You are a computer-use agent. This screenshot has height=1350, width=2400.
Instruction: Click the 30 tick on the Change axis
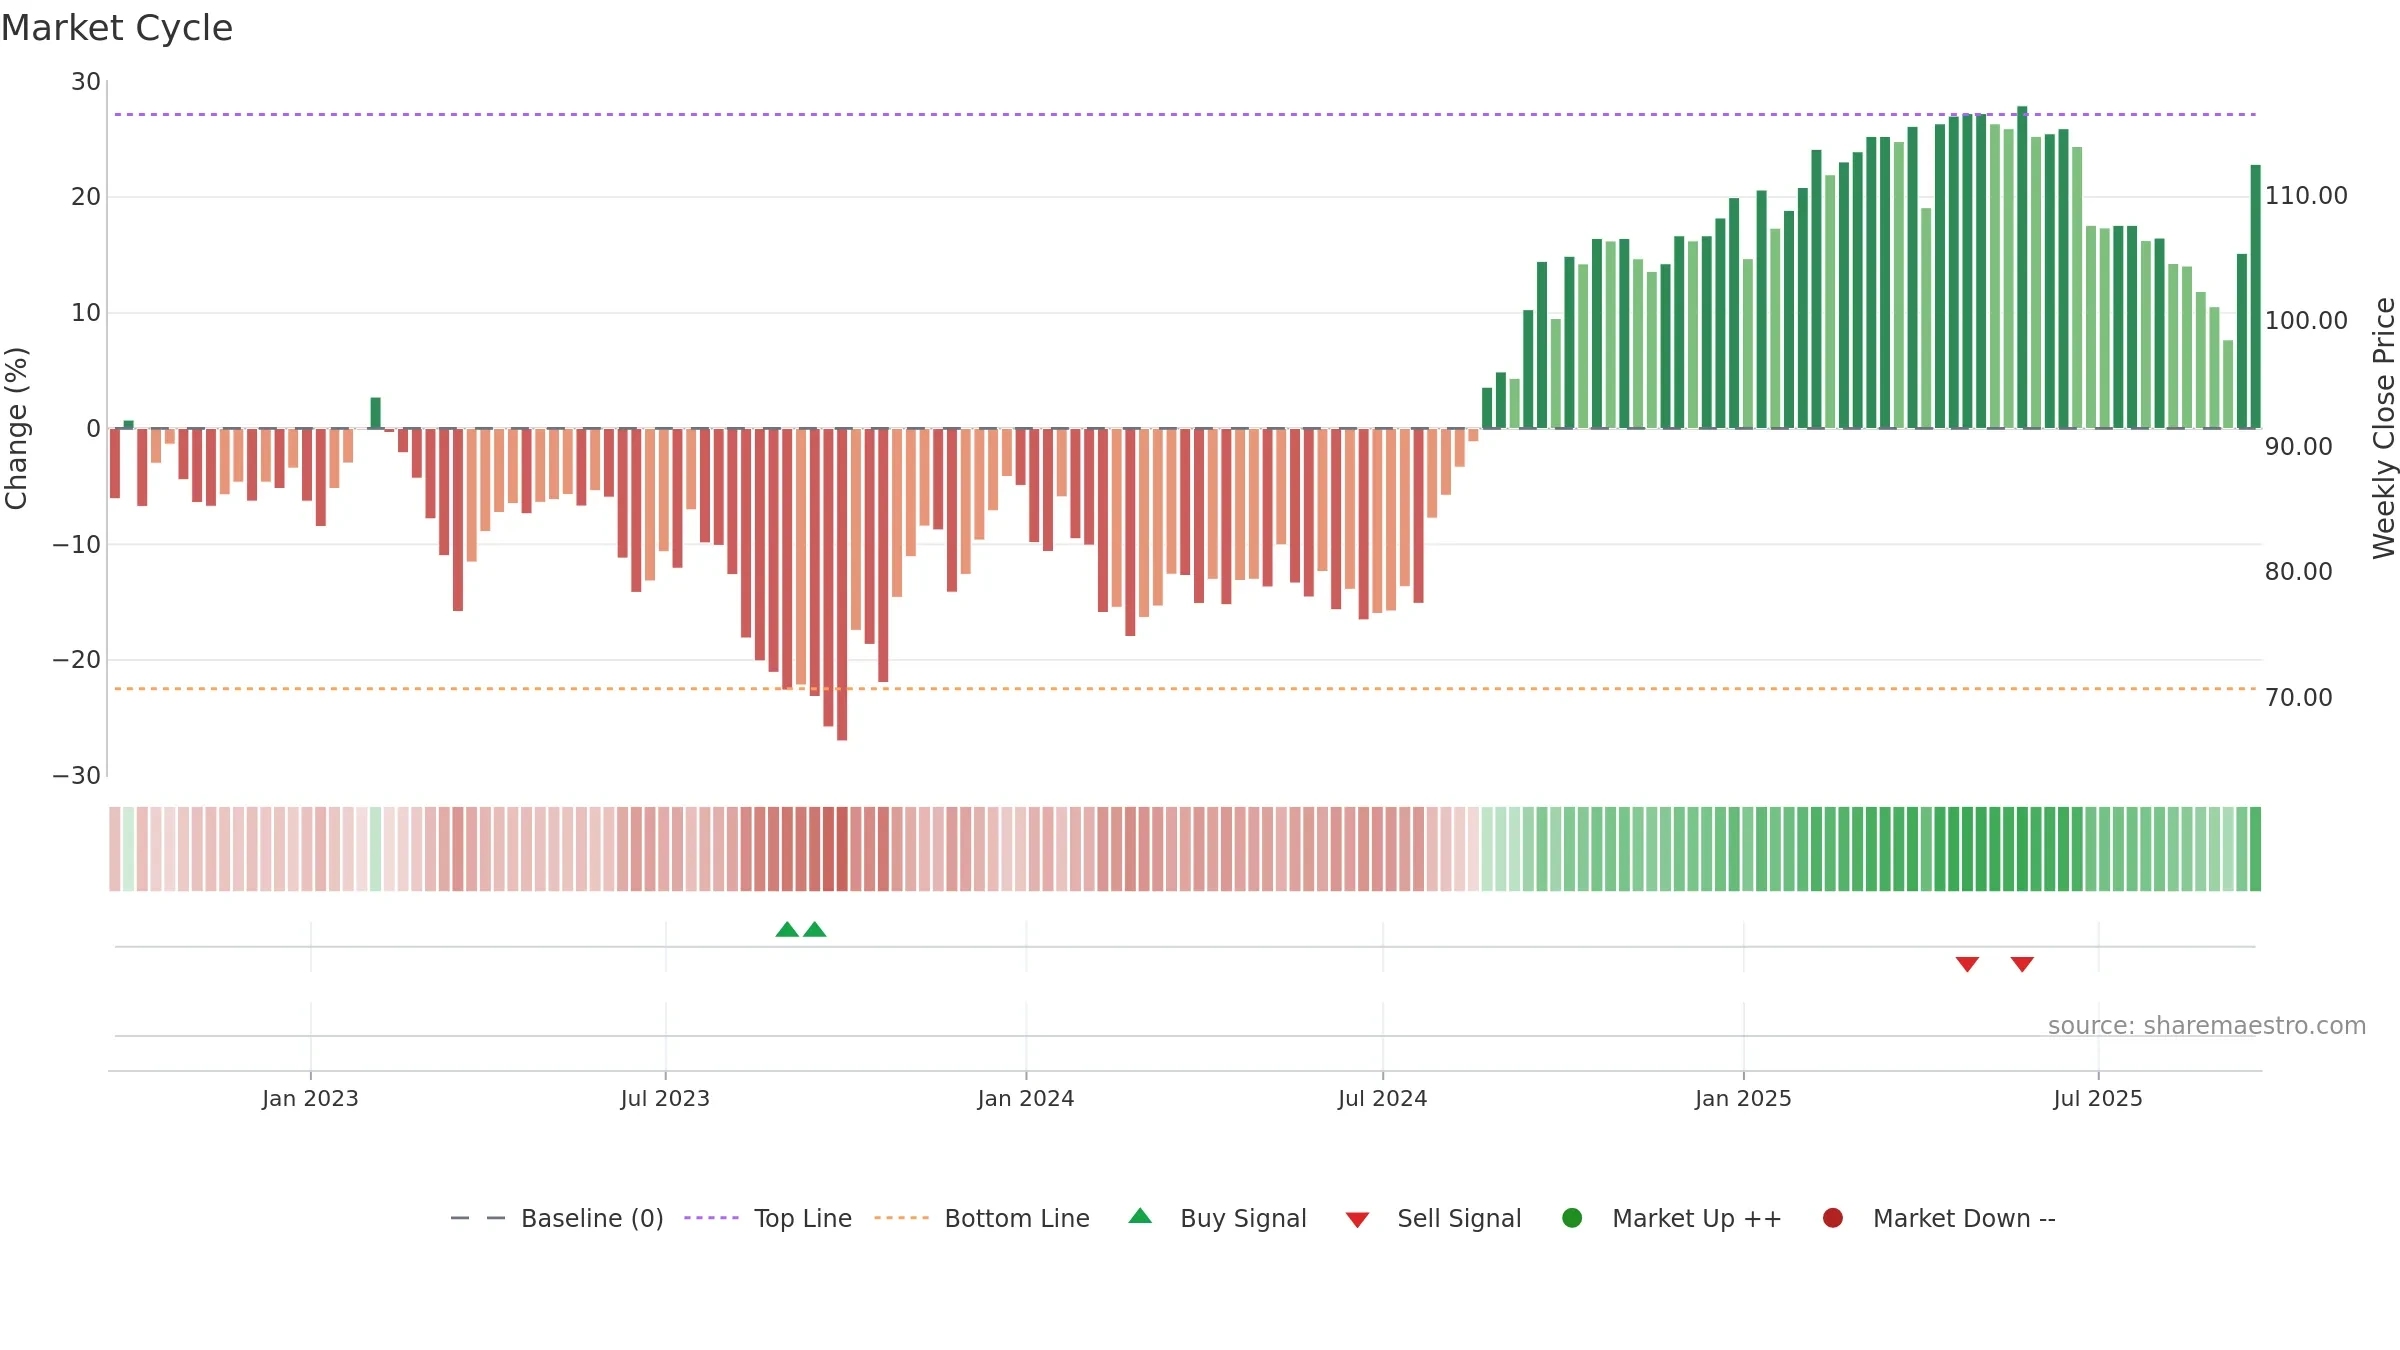(x=86, y=82)
